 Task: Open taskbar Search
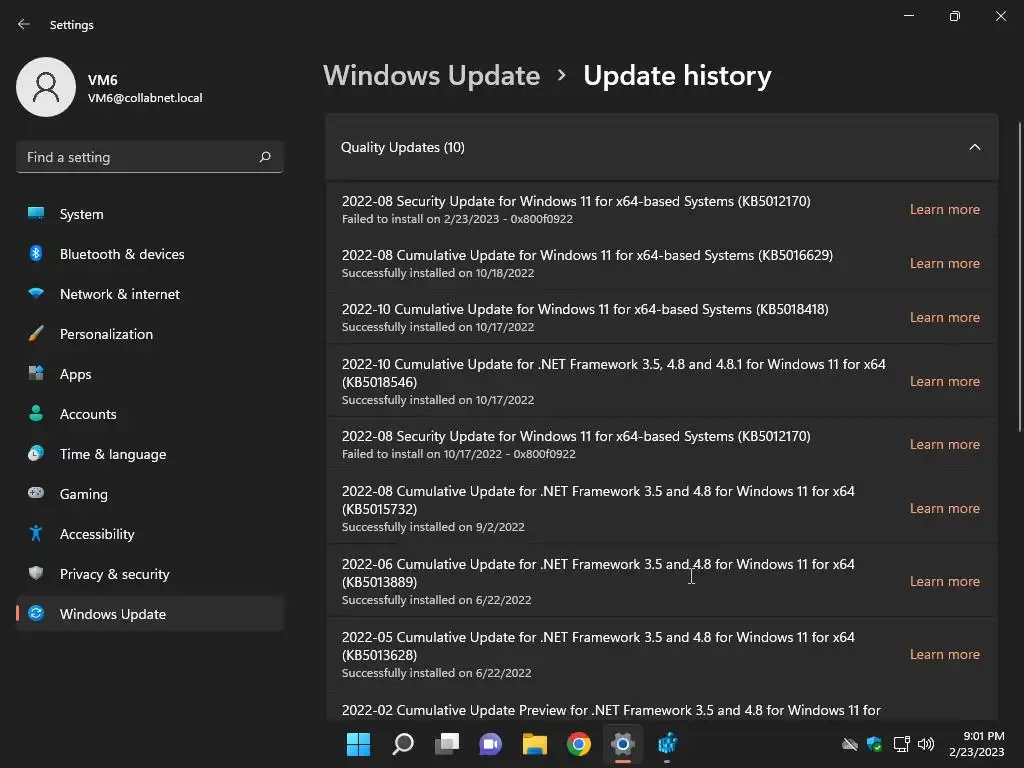click(402, 744)
